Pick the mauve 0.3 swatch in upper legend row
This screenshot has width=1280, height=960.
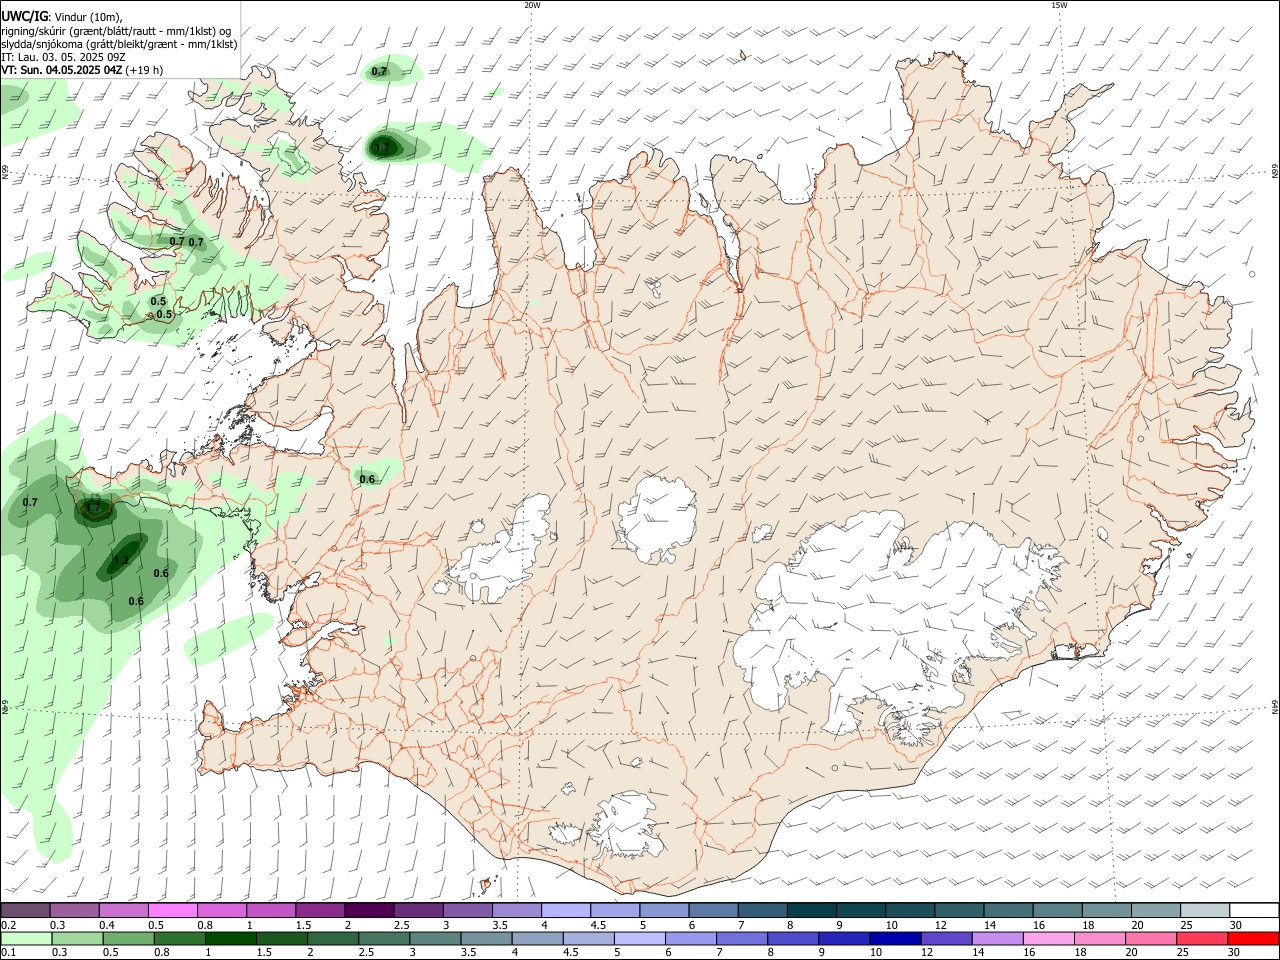click(x=75, y=910)
